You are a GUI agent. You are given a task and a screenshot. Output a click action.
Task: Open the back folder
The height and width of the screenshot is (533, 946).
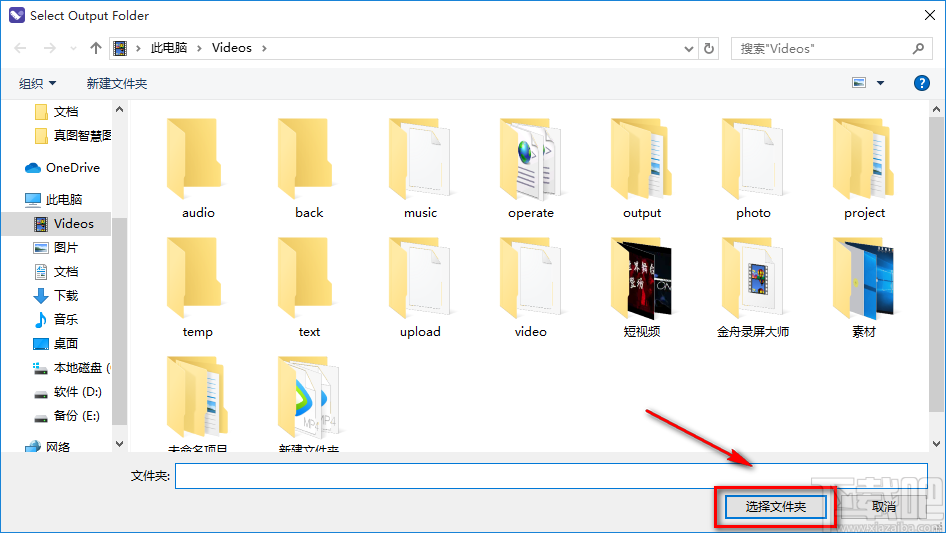pos(309,169)
